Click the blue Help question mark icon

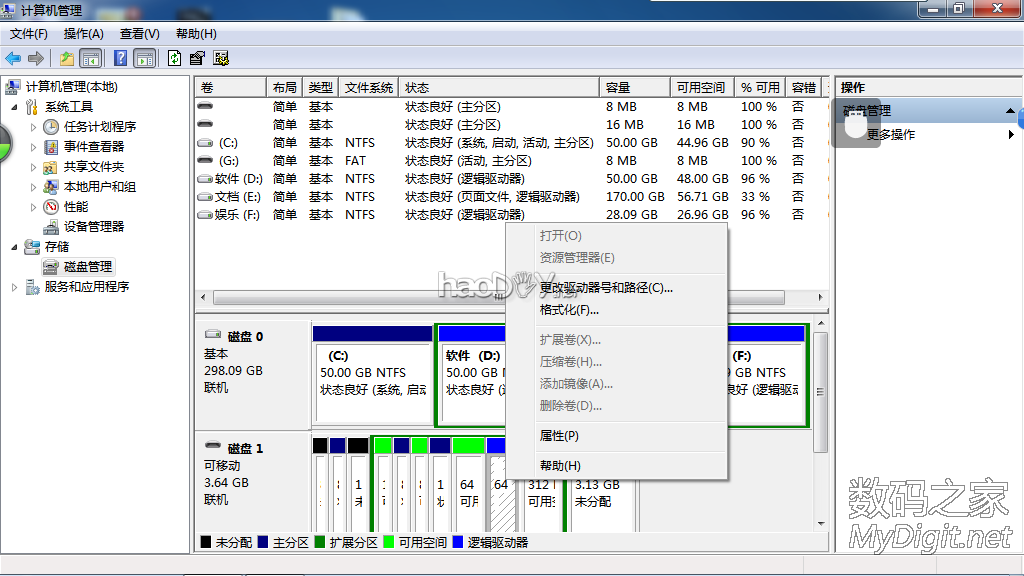[121, 58]
